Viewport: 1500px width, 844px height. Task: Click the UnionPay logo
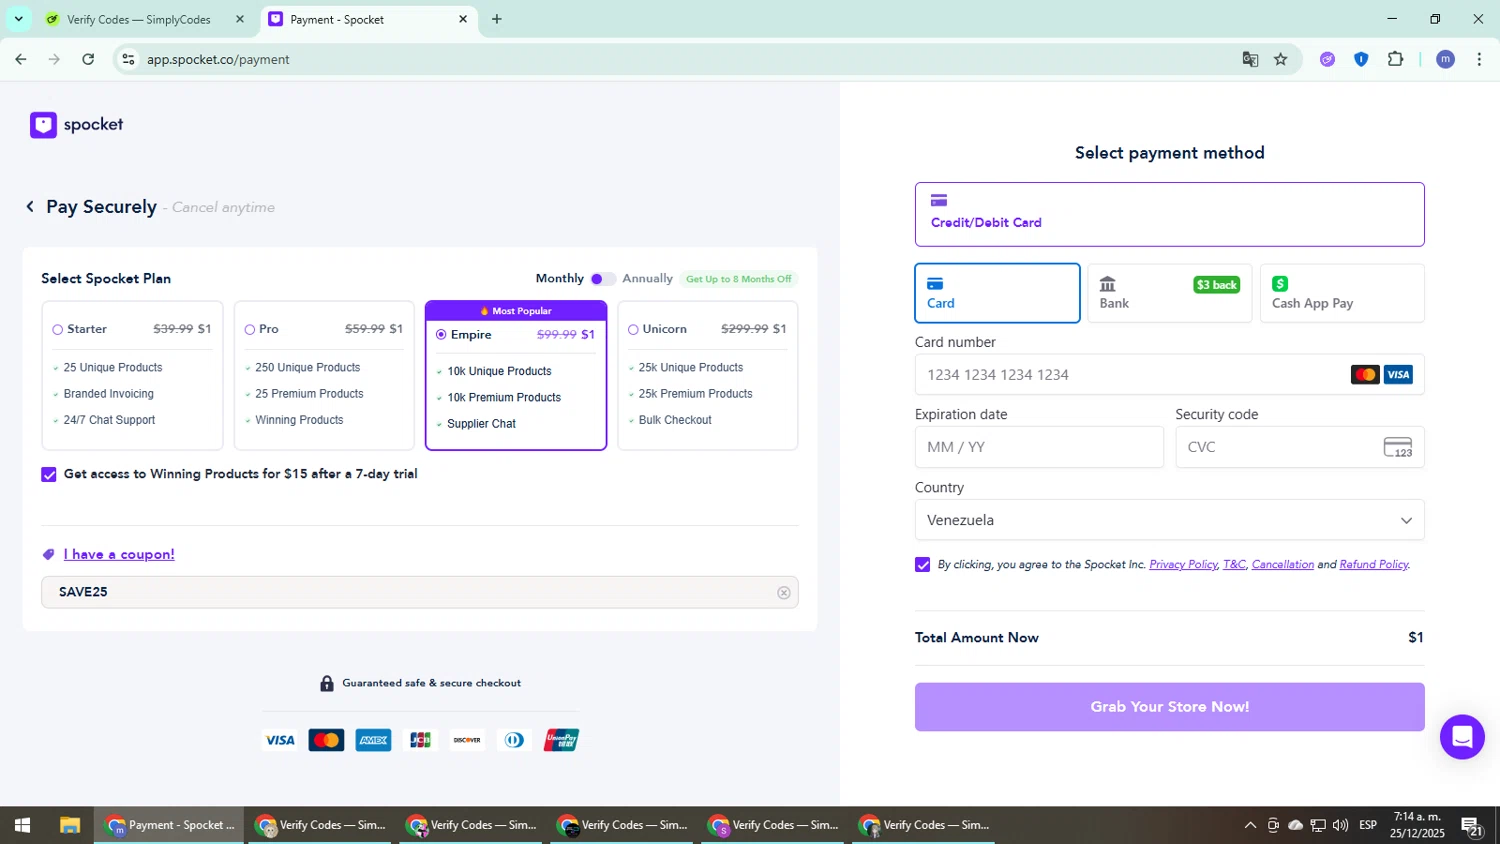tap(561, 740)
